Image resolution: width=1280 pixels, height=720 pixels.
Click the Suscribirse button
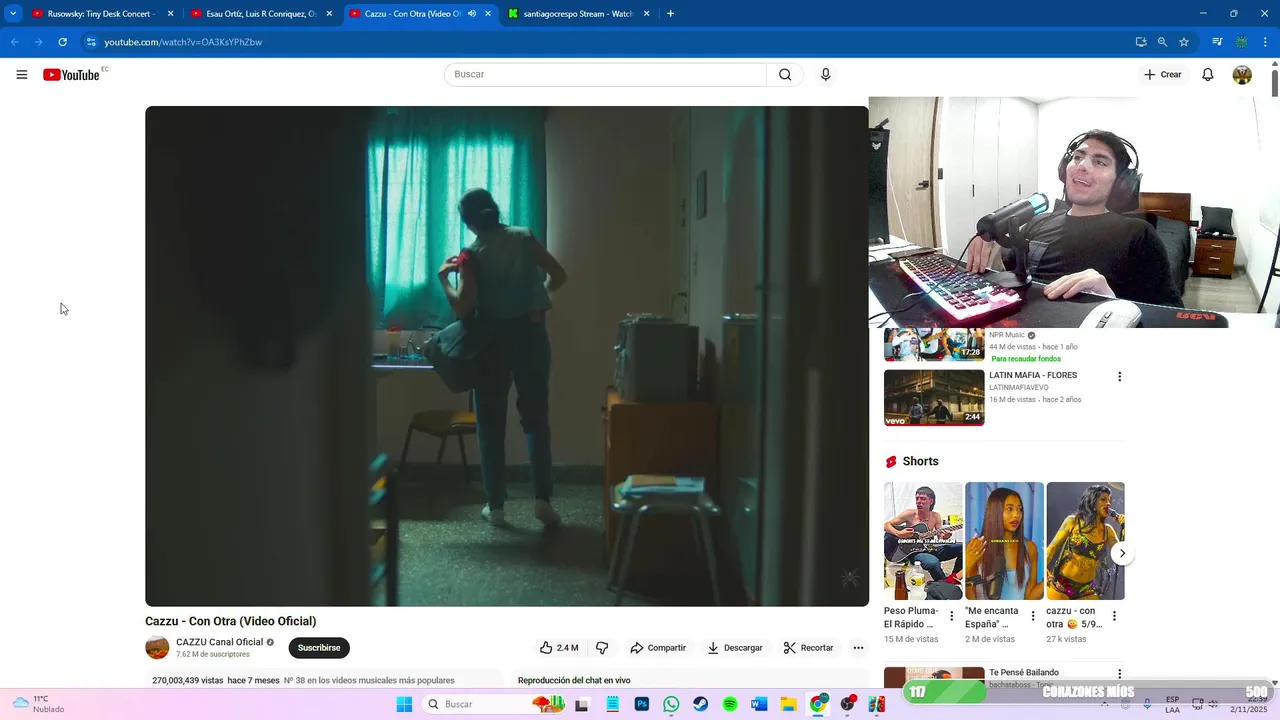coord(319,648)
